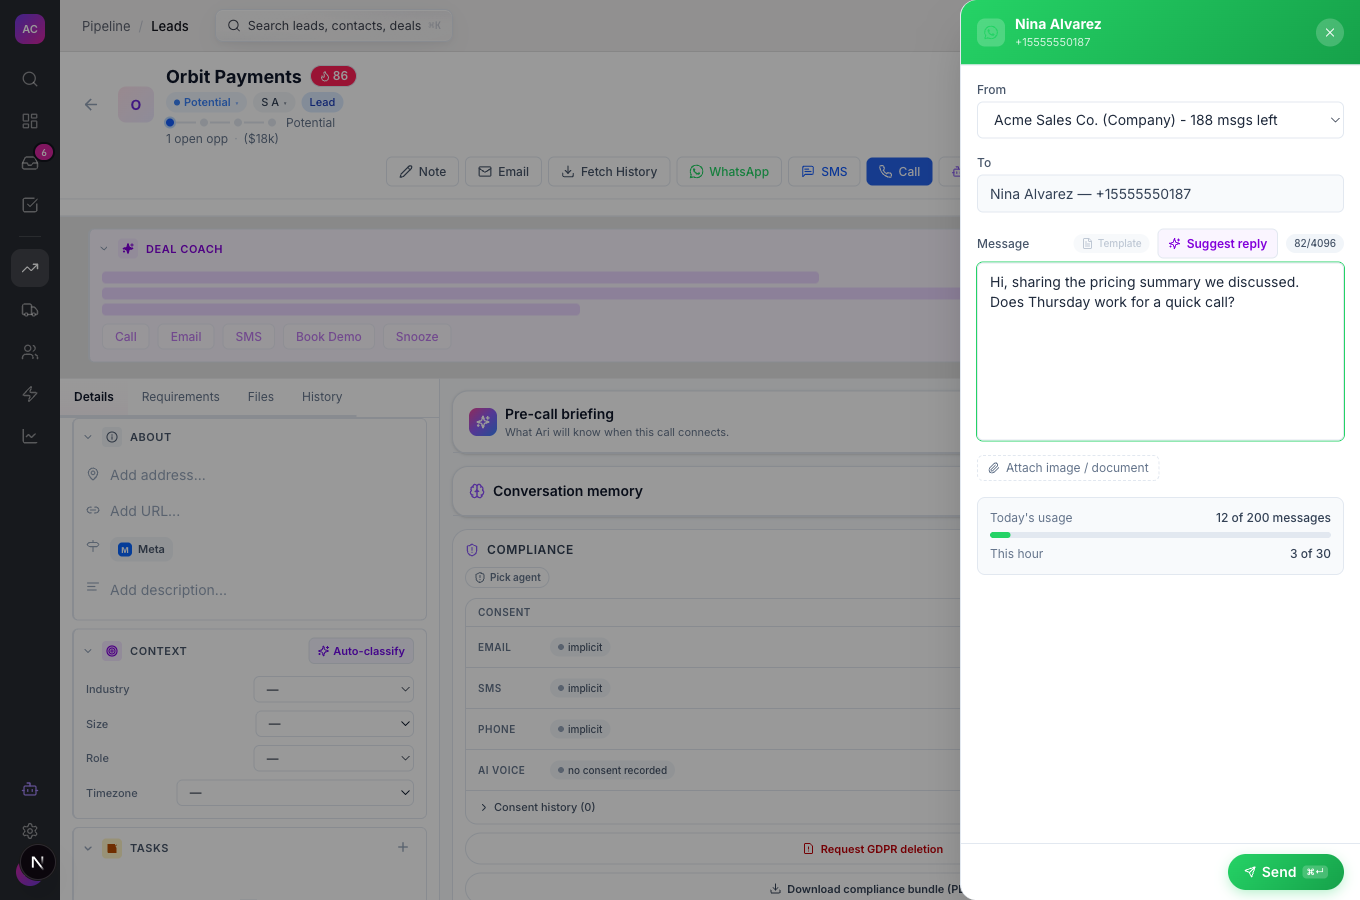Go to Pipeline breadcrumb
Screen dimensions: 1360x900
pos(106,26)
